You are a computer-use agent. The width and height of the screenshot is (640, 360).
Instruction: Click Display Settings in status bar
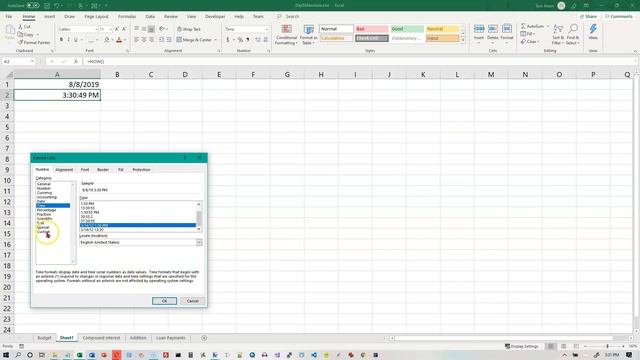click(522, 346)
